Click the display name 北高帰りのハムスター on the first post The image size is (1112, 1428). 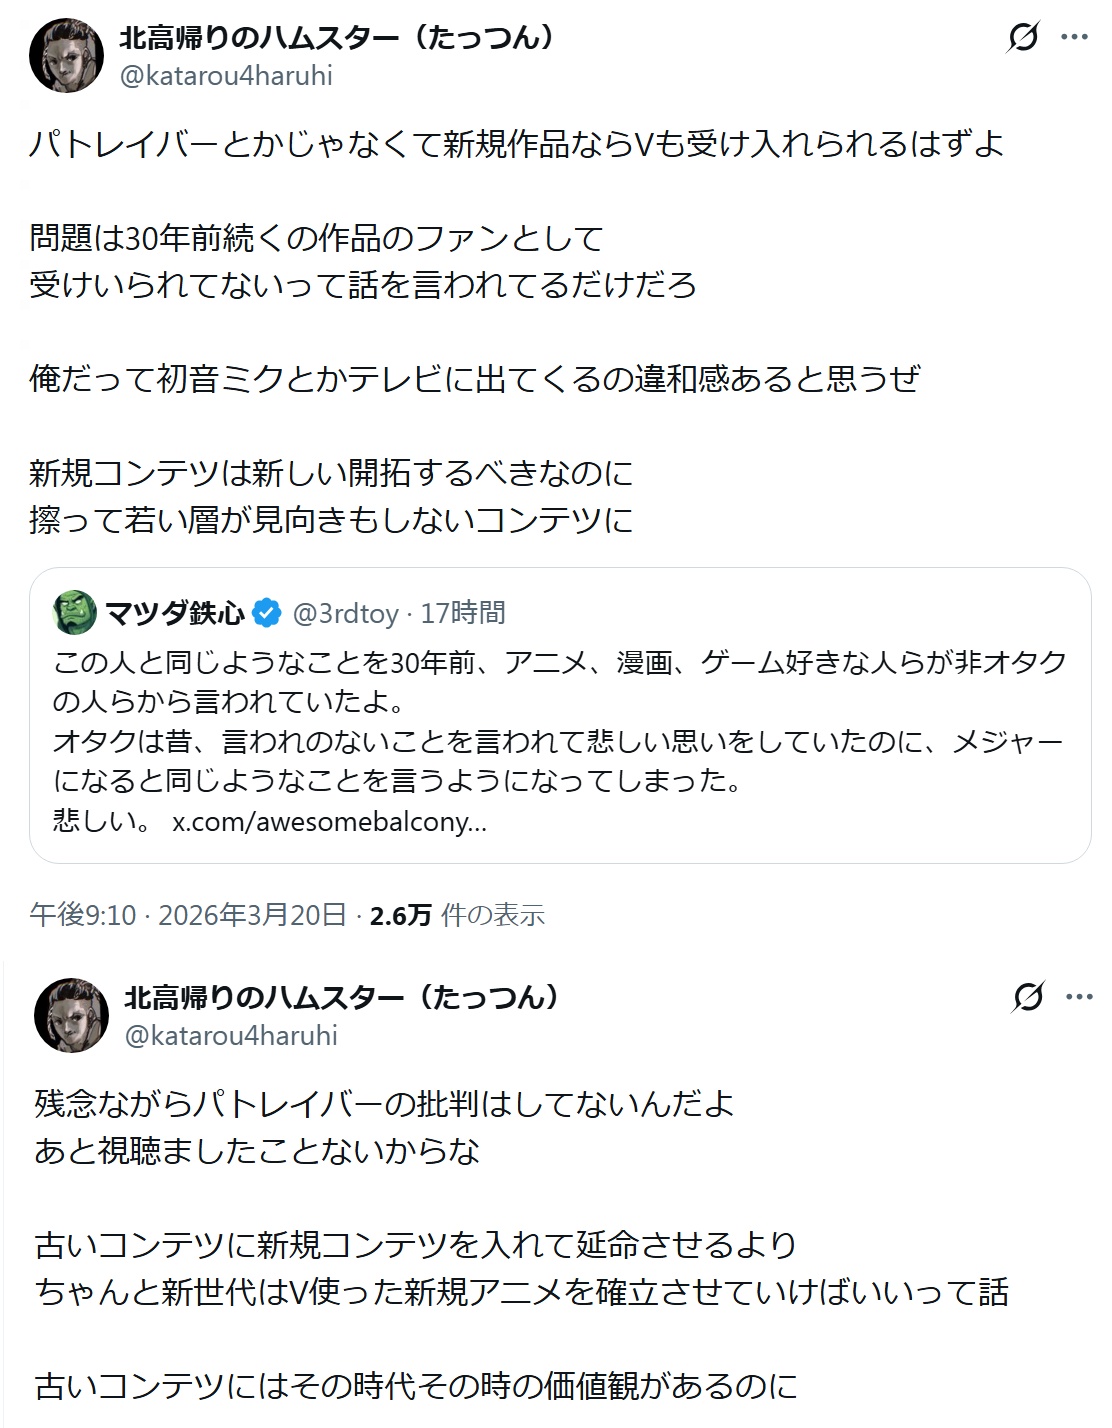(x=336, y=38)
